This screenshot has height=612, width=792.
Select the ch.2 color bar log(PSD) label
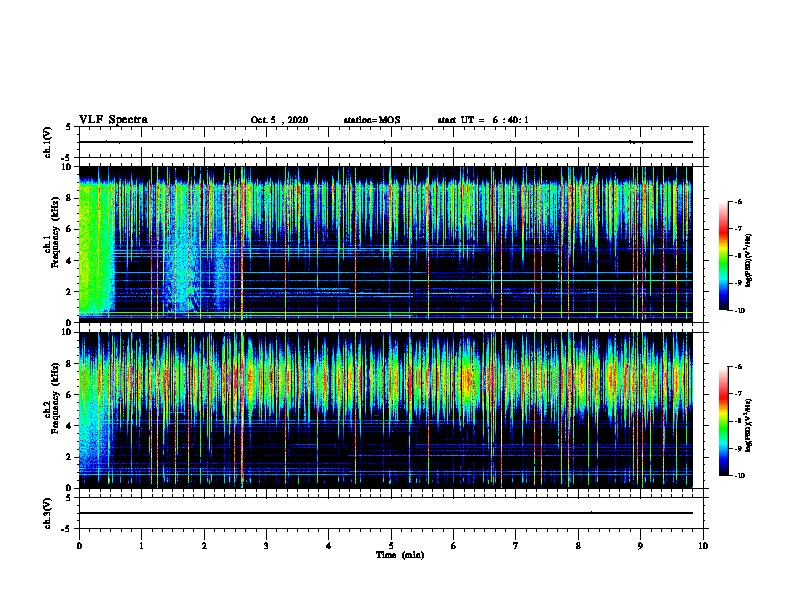point(748,425)
